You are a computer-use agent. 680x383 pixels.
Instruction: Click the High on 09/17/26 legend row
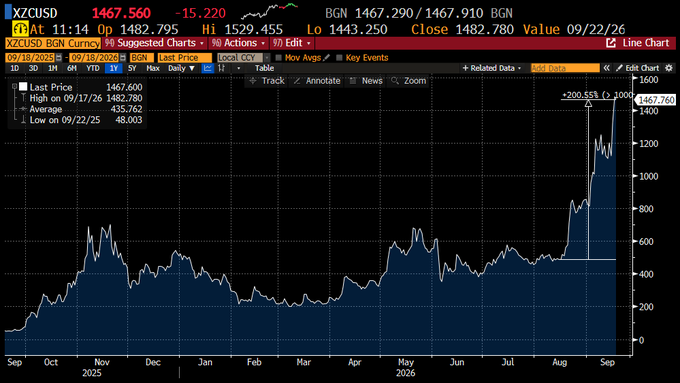85,98
